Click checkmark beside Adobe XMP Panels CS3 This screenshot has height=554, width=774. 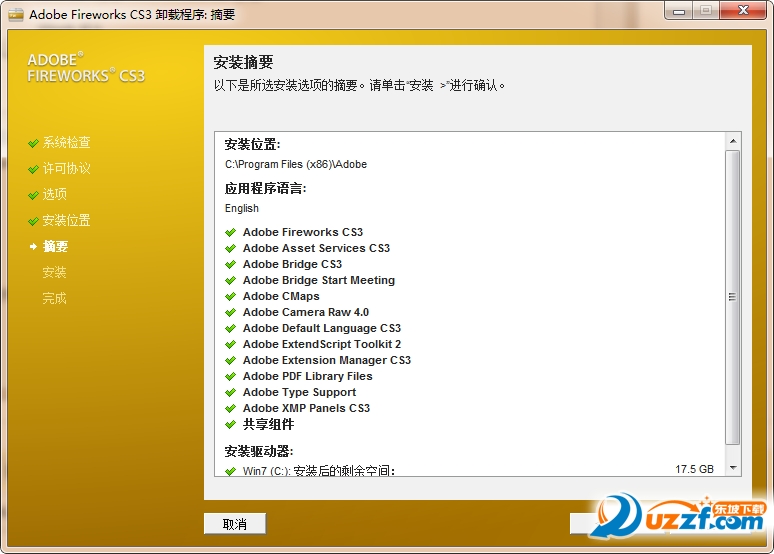pyautogui.click(x=231, y=408)
